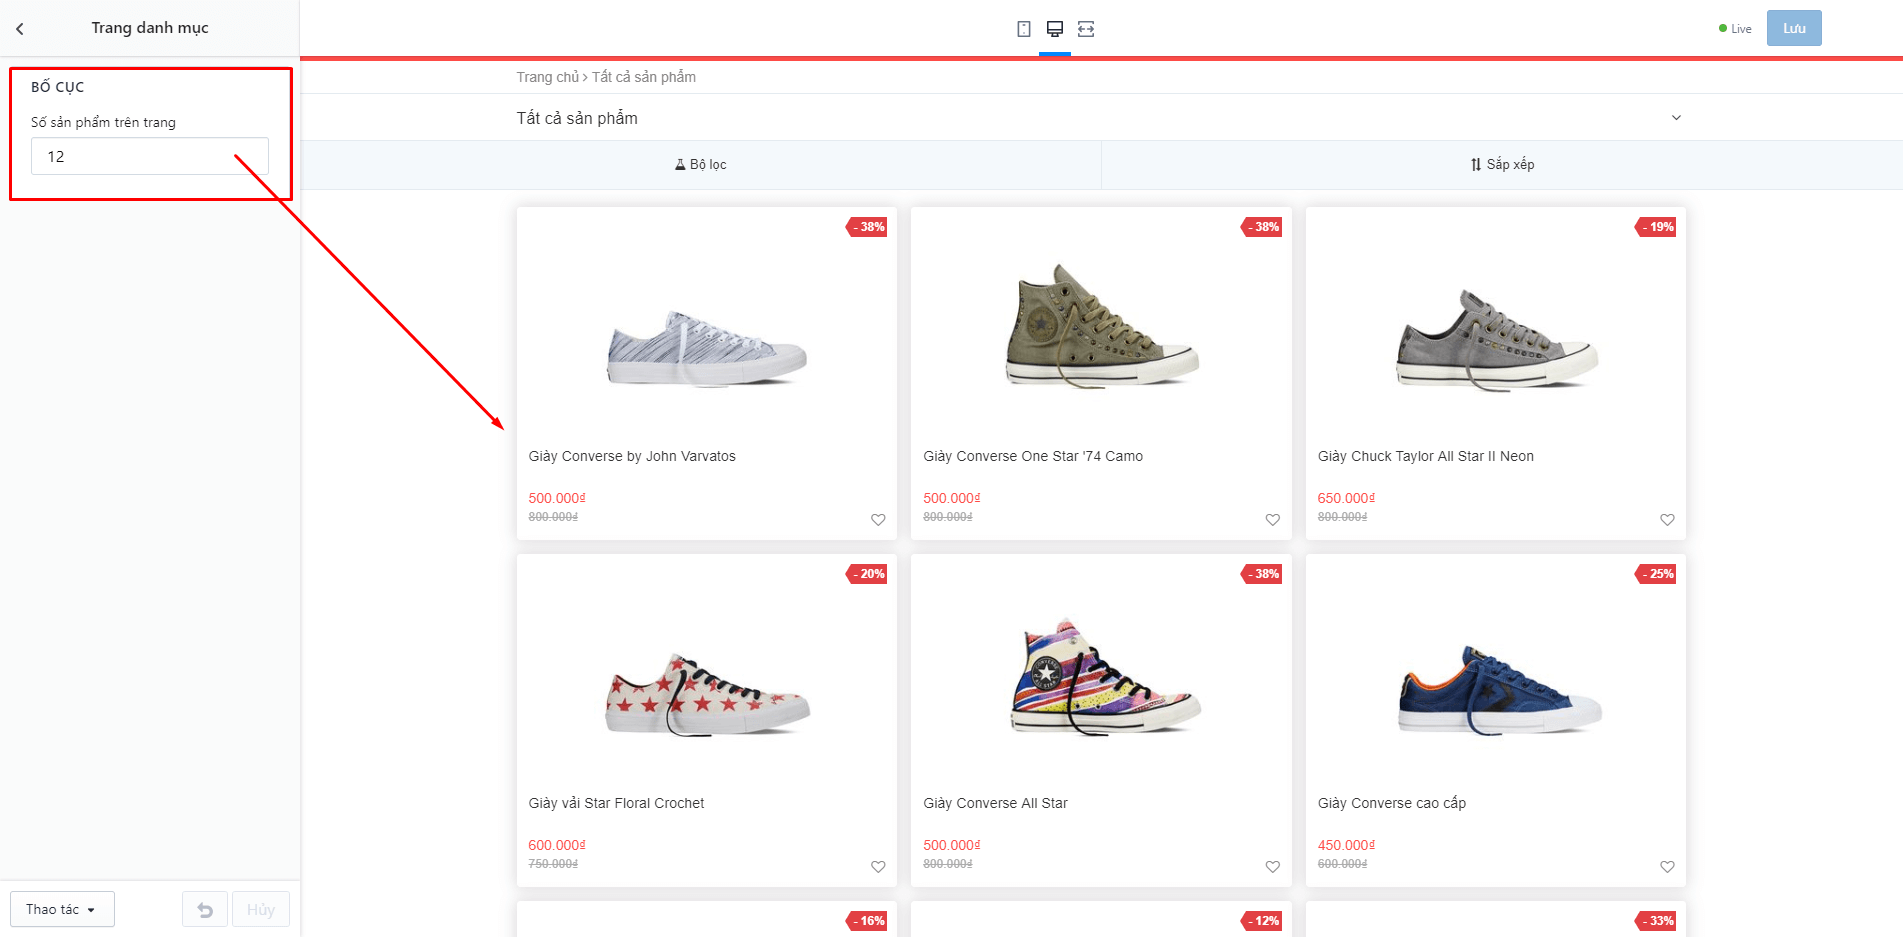
Task: Select the gray striped Converse shoe image
Action: tap(707, 349)
